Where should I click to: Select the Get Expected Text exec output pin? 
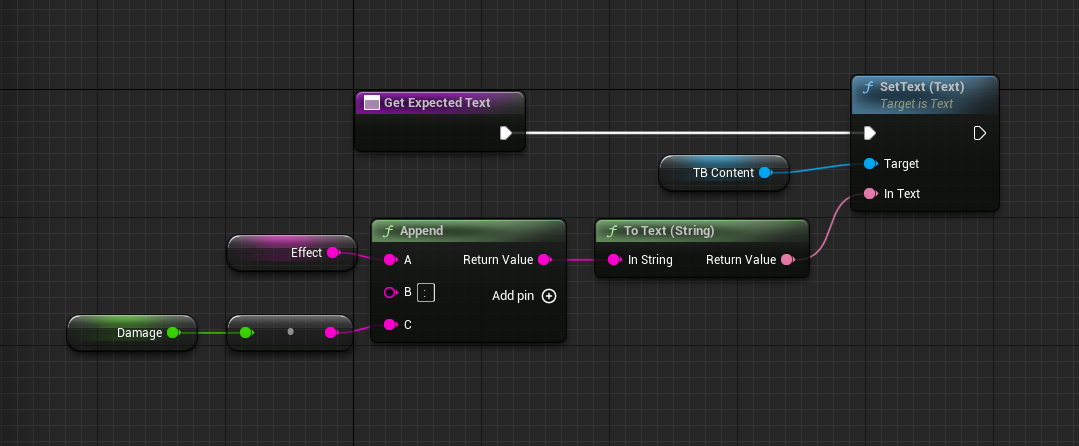pos(506,133)
